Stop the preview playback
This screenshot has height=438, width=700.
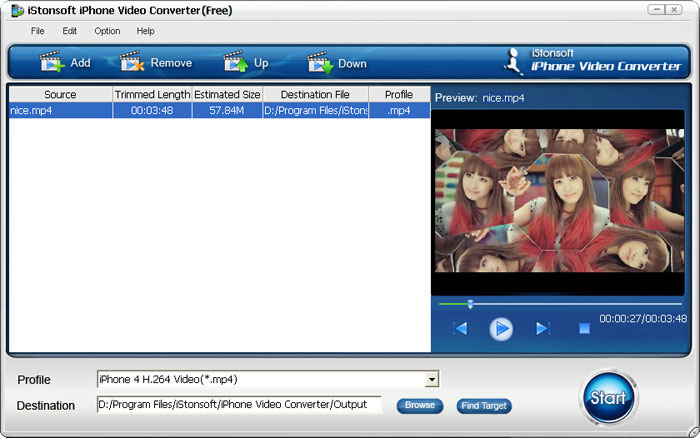coord(584,329)
